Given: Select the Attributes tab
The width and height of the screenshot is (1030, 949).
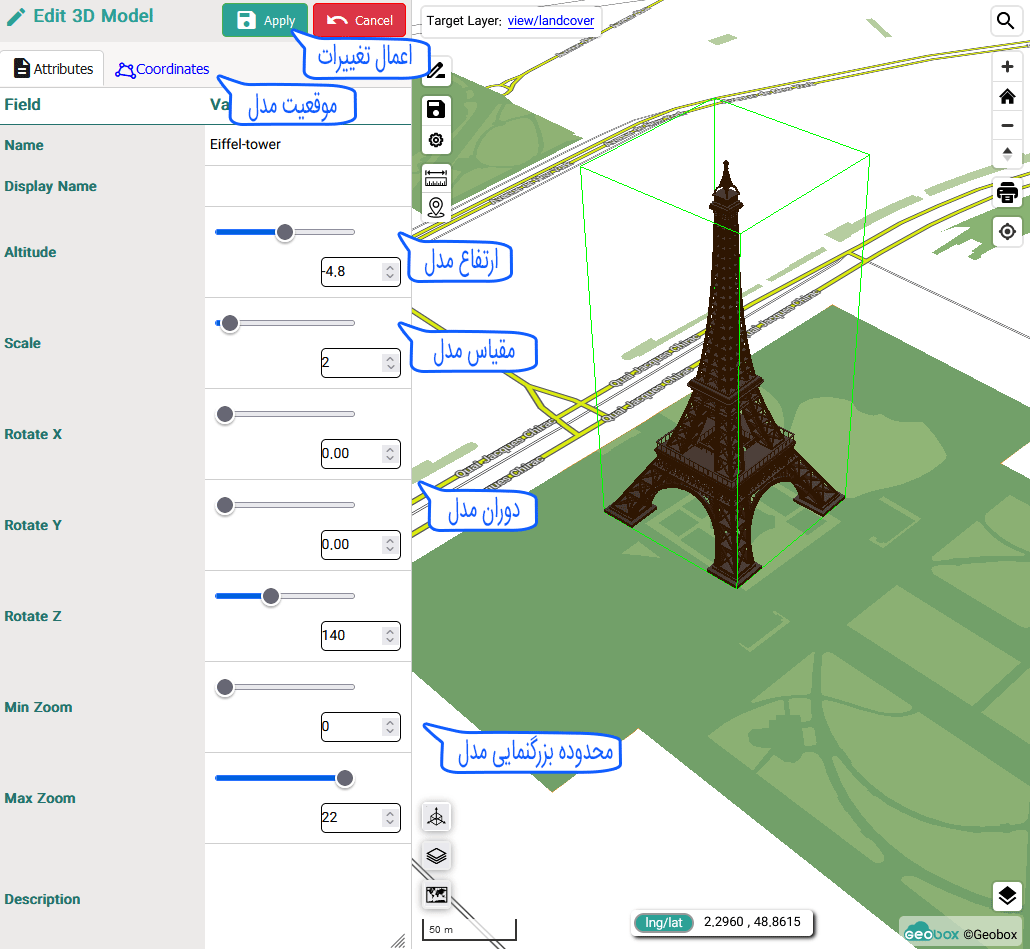Looking at the screenshot, I should click(x=53, y=69).
